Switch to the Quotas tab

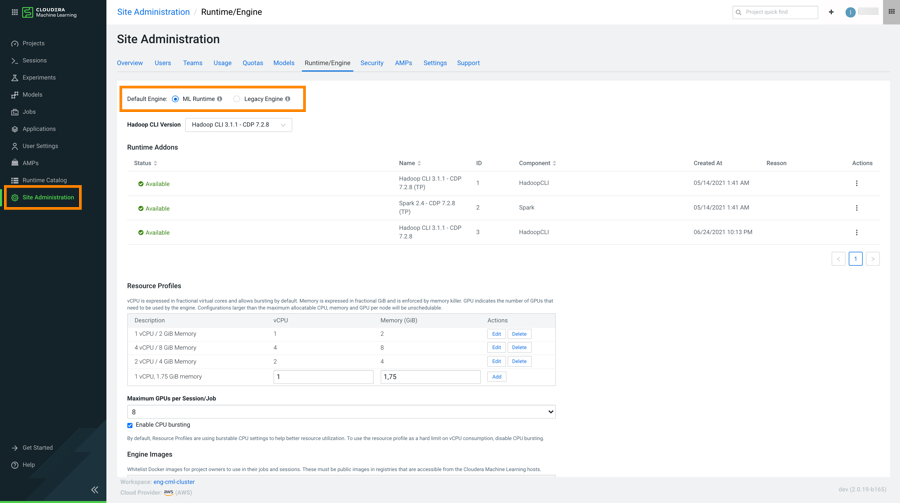click(252, 63)
